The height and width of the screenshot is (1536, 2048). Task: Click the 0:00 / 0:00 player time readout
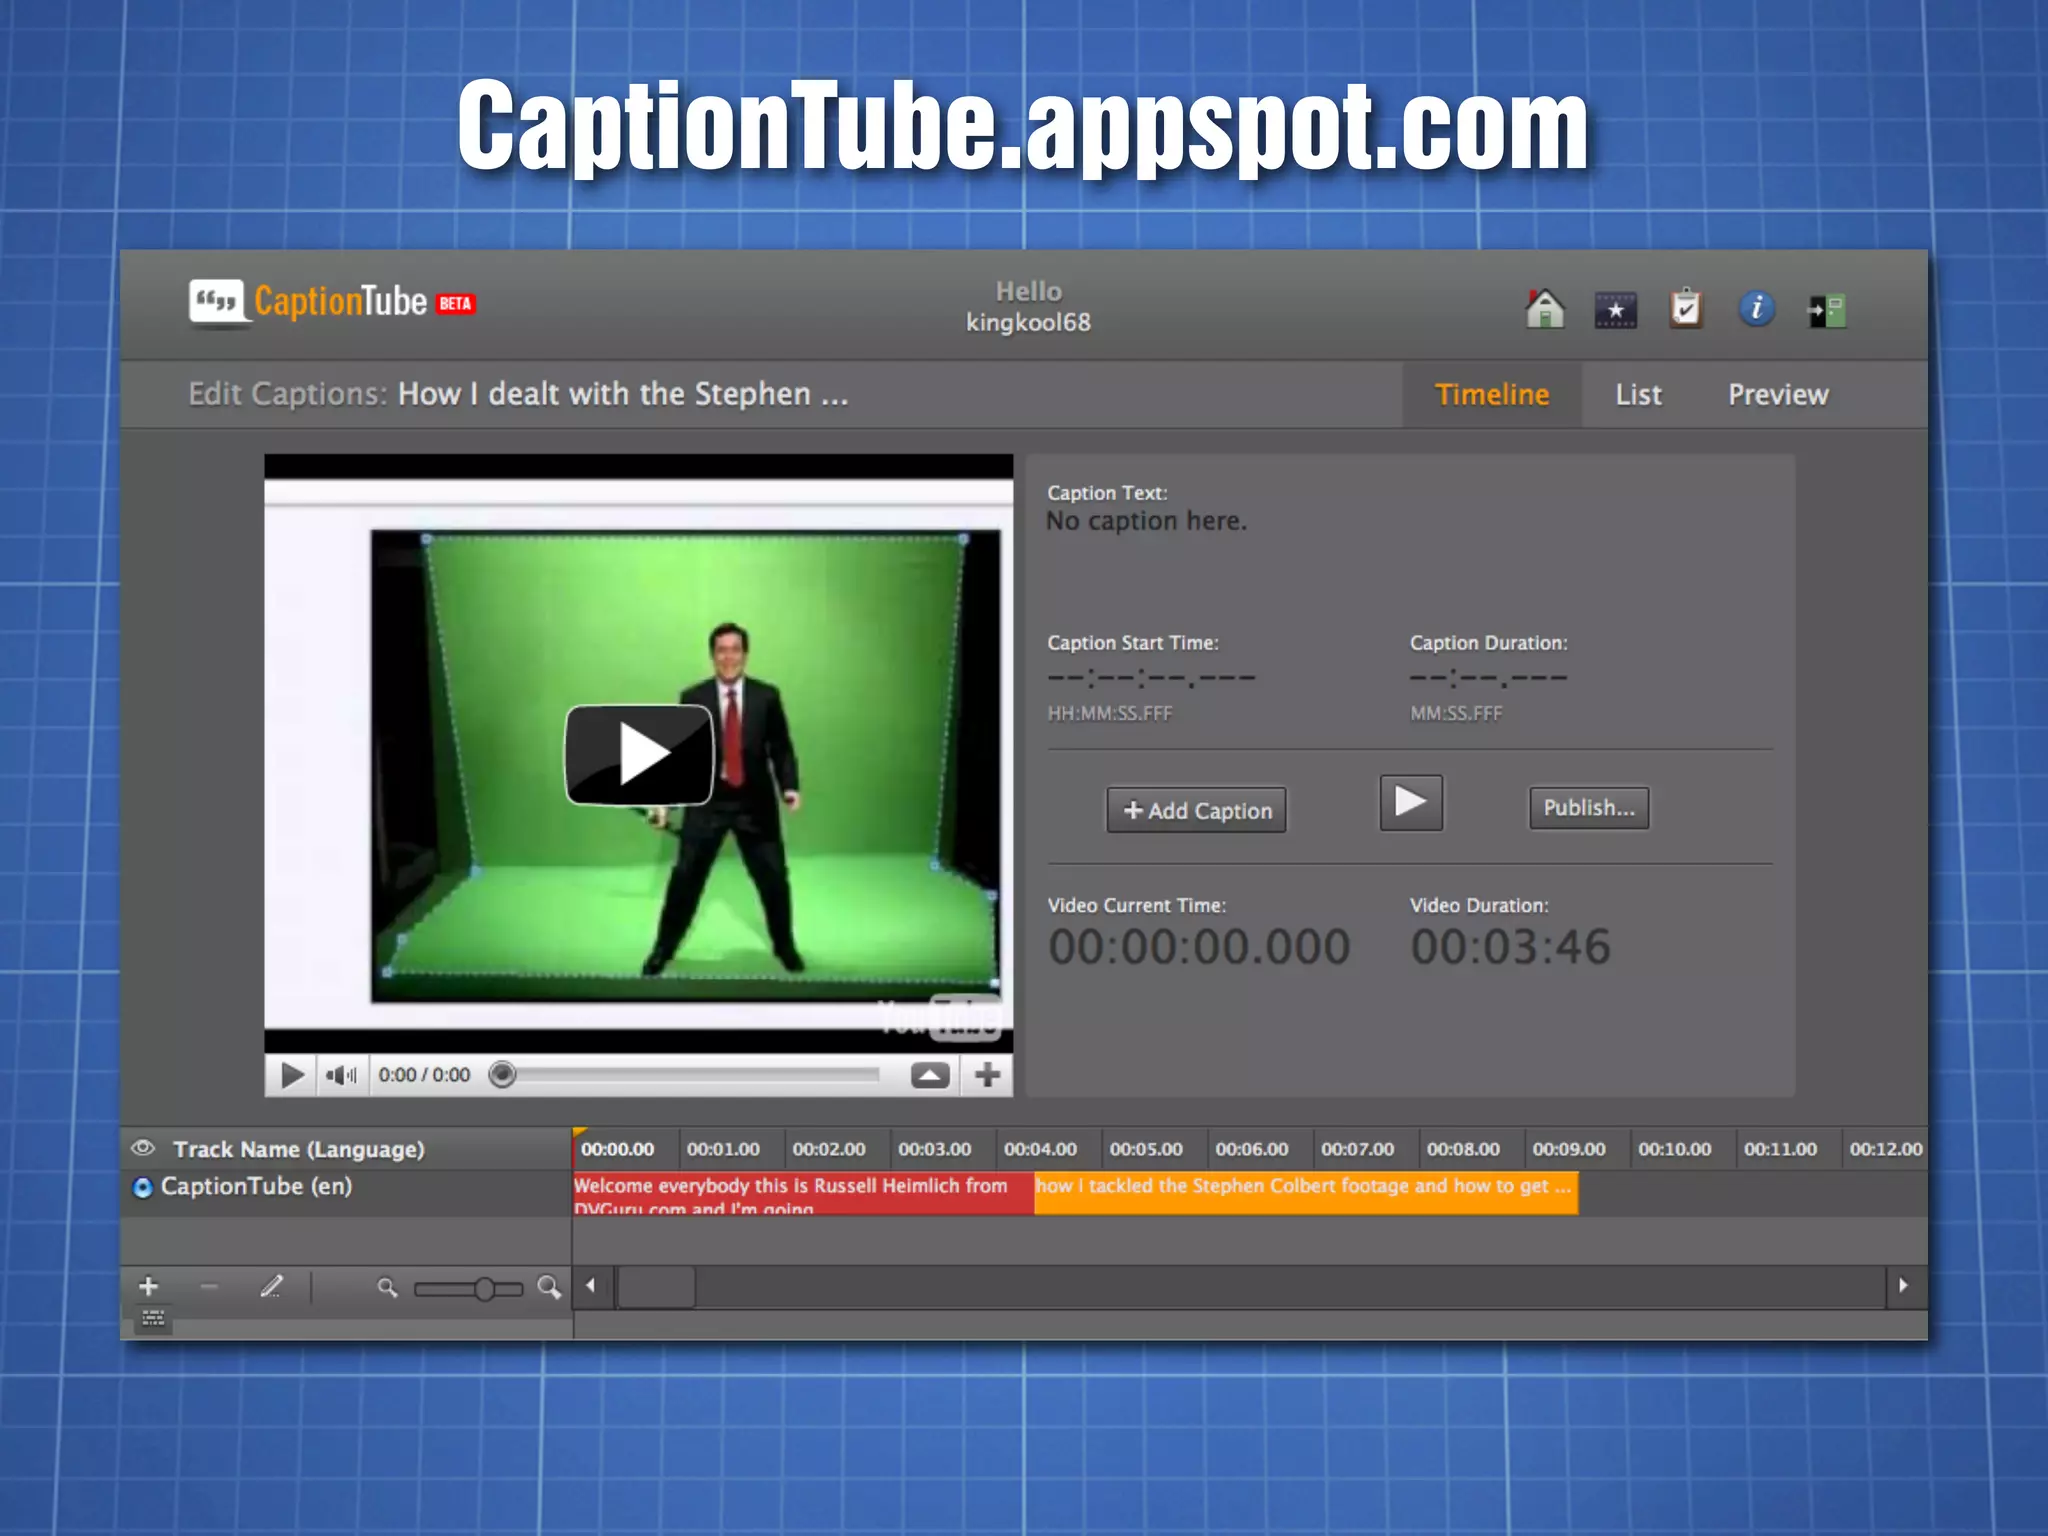(x=424, y=1075)
